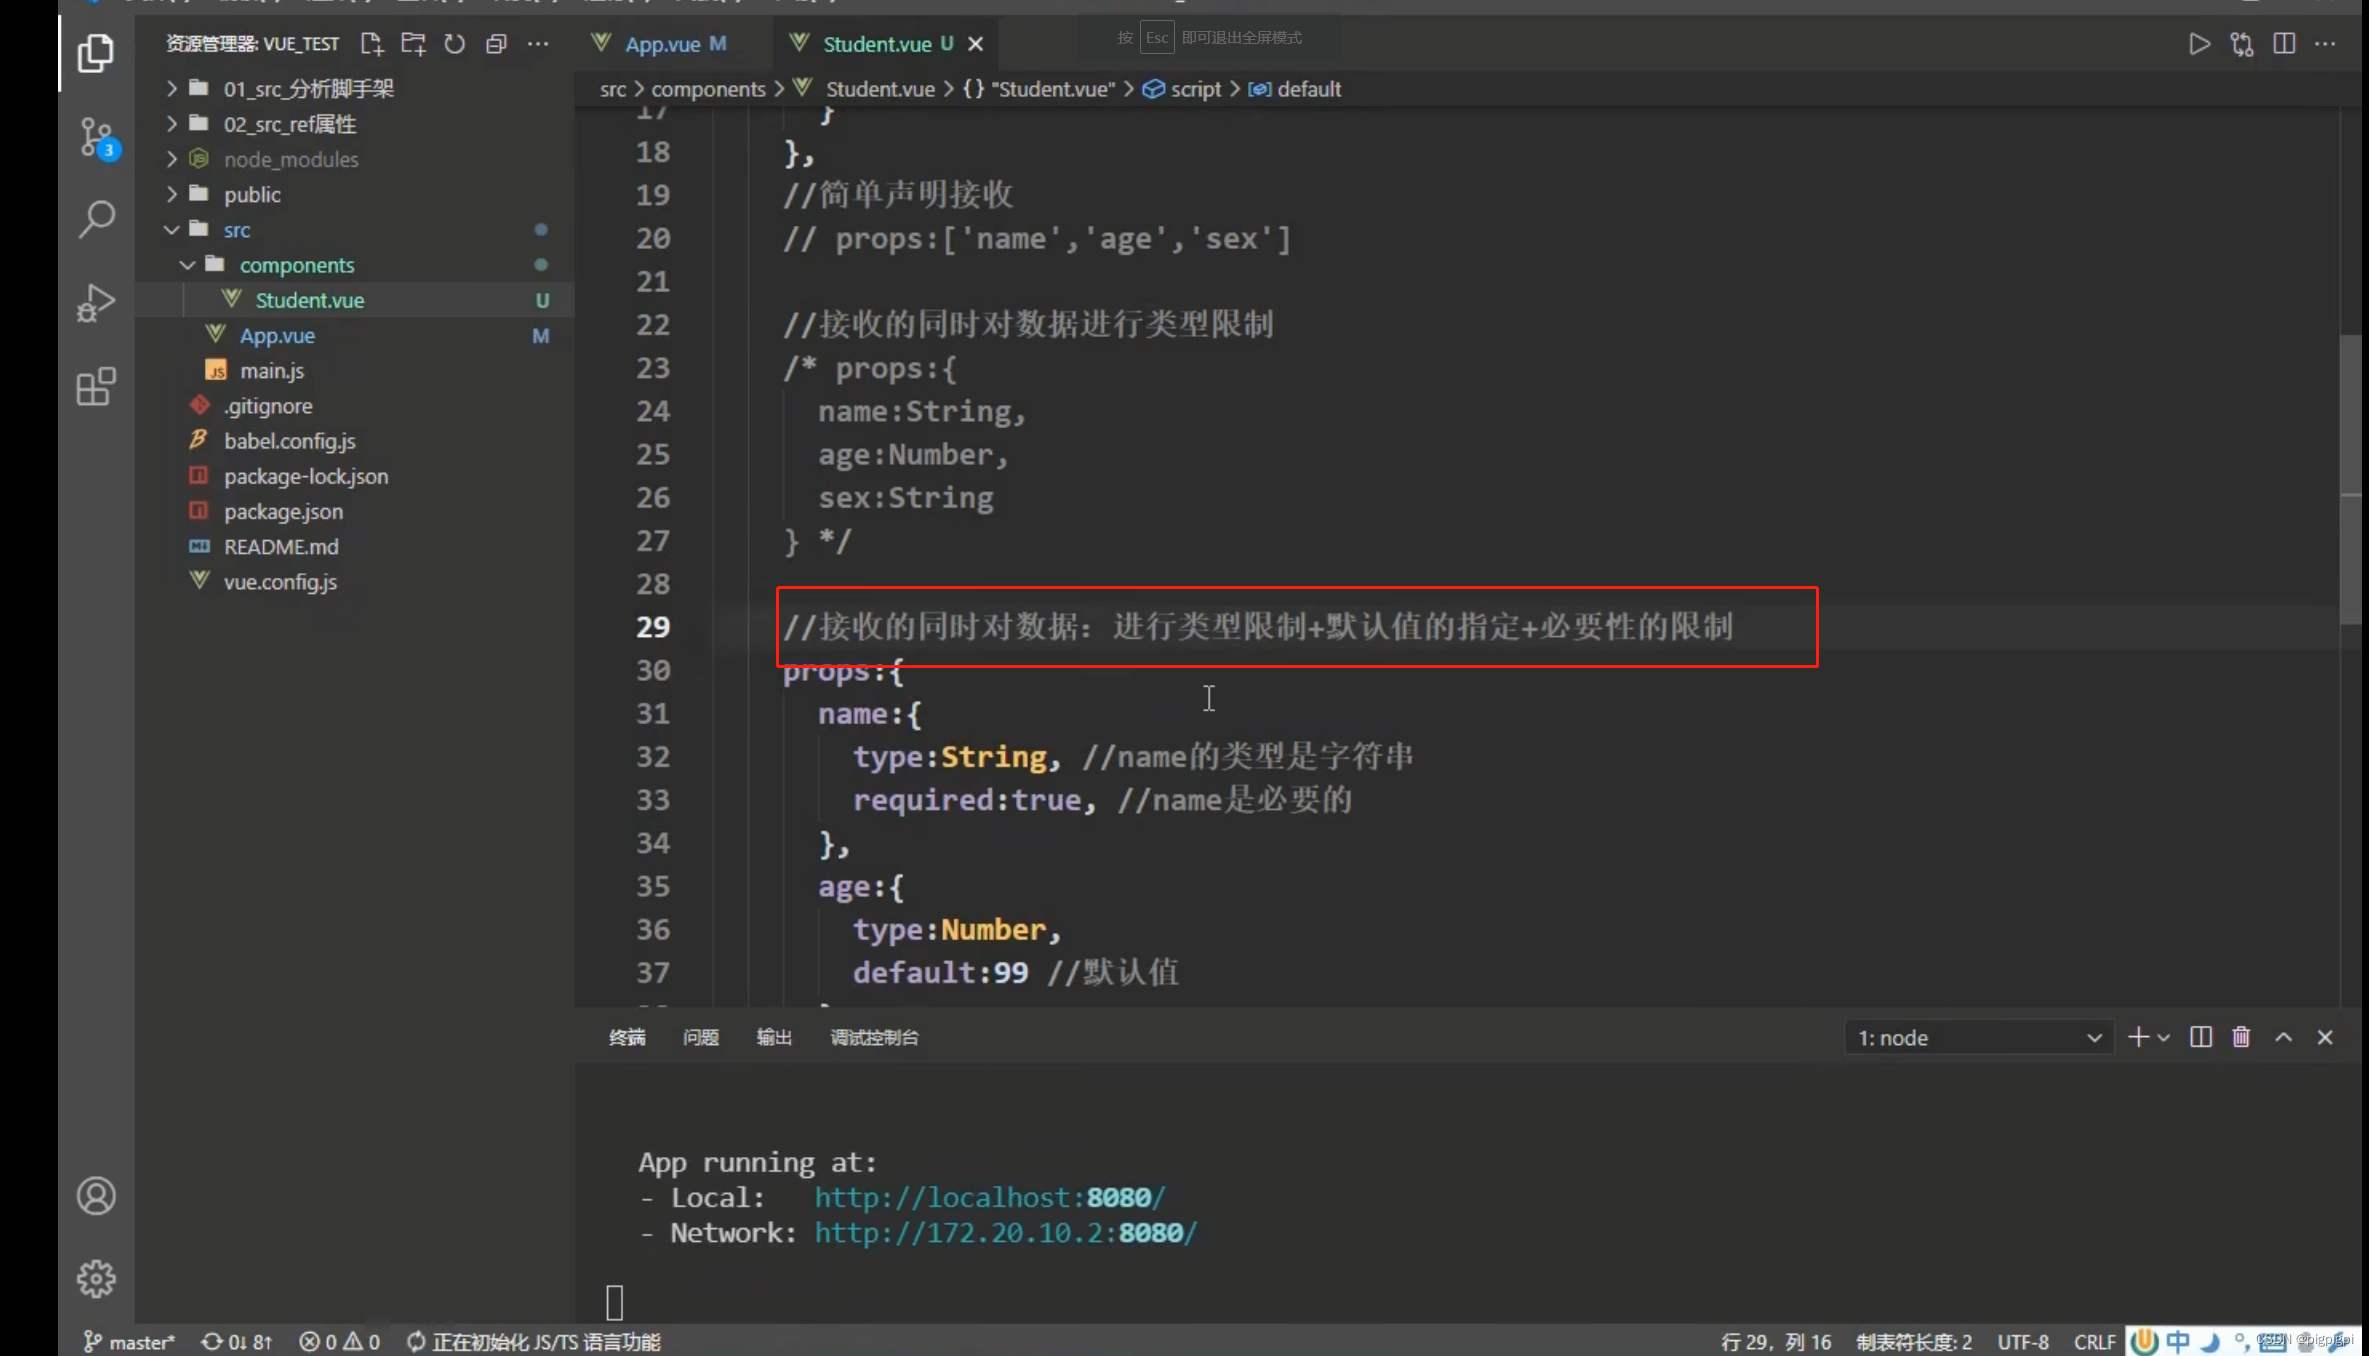
Task: Open explorer more actions ellipsis
Action: [x=538, y=44]
